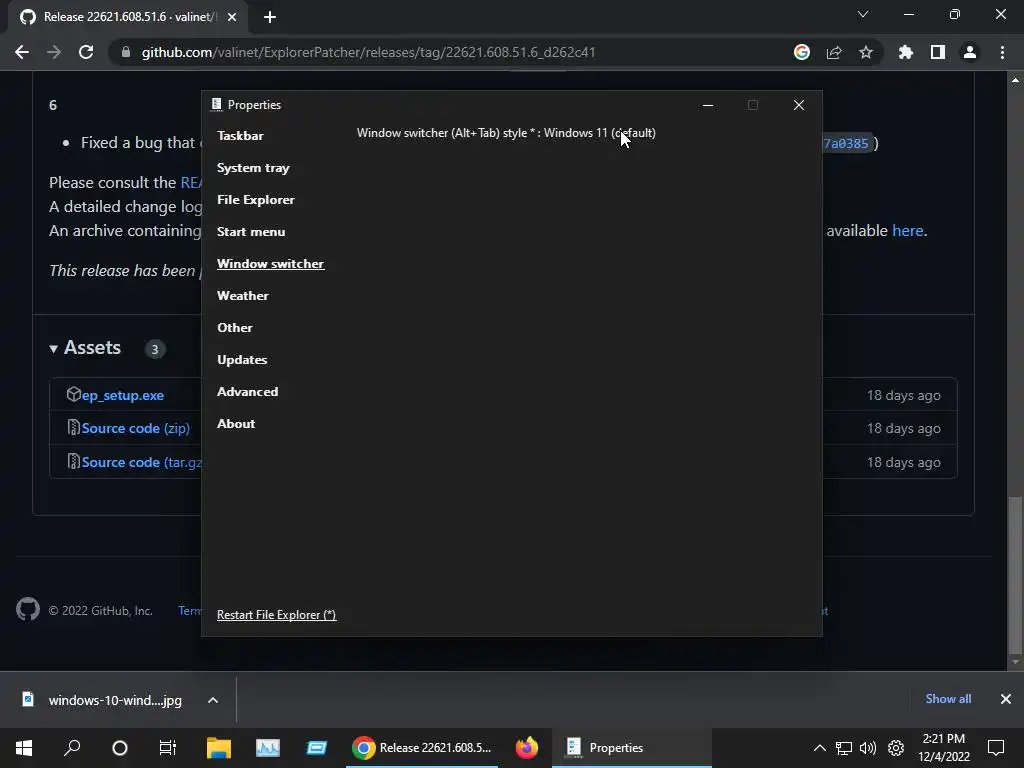The image size is (1024, 768).
Task: Share this page icon in Chrome
Action: pyautogui.click(x=834, y=52)
